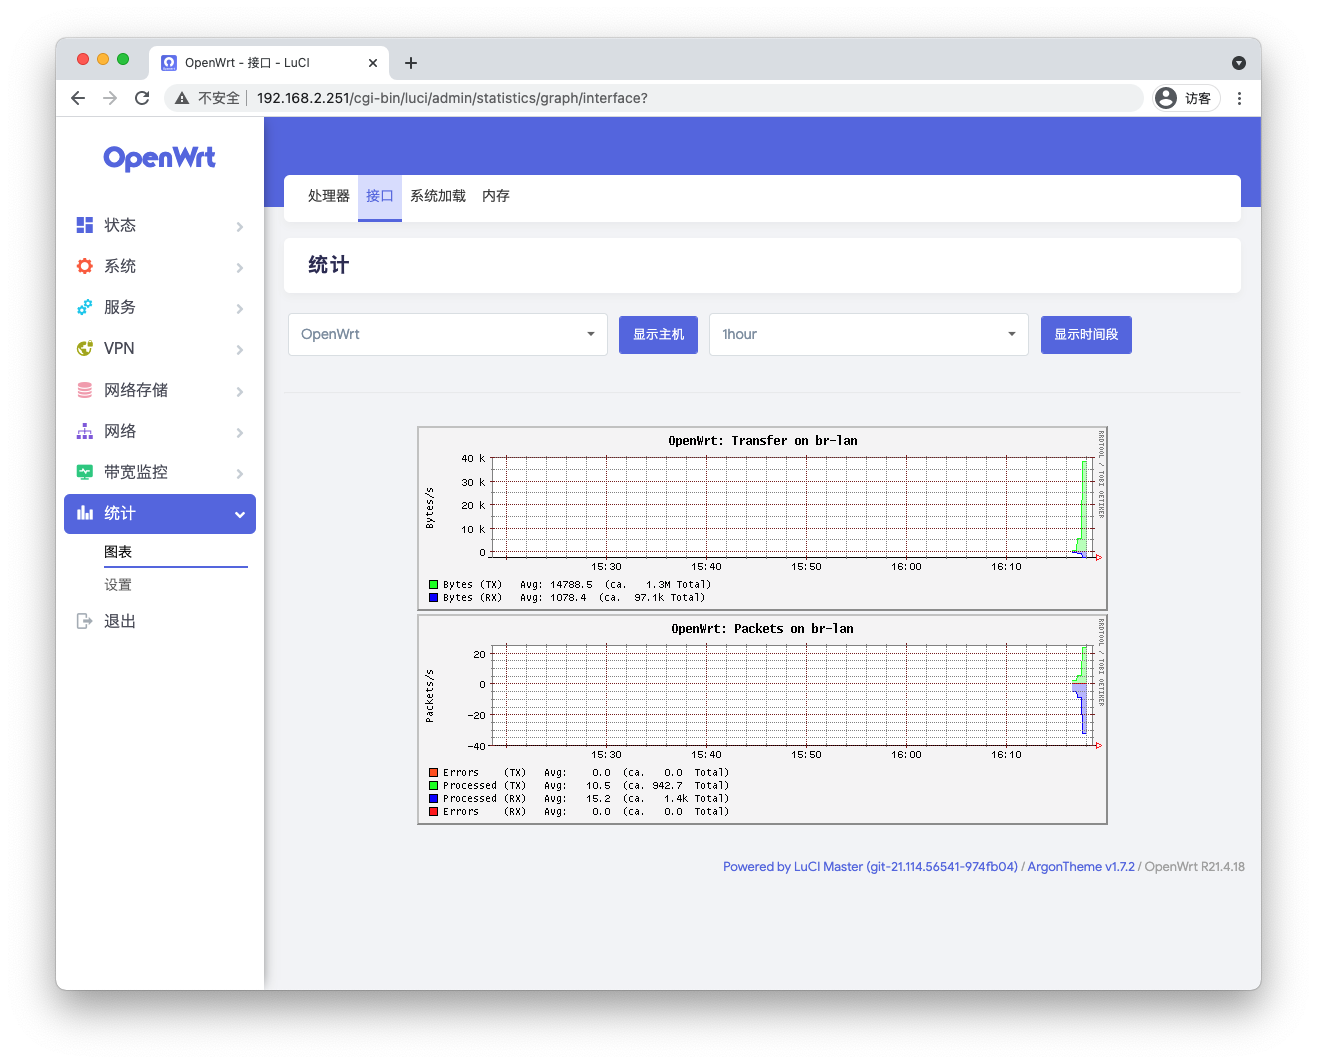Click the 服务 cogs icon in sidebar
1317x1064 pixels.
(85, 307)
